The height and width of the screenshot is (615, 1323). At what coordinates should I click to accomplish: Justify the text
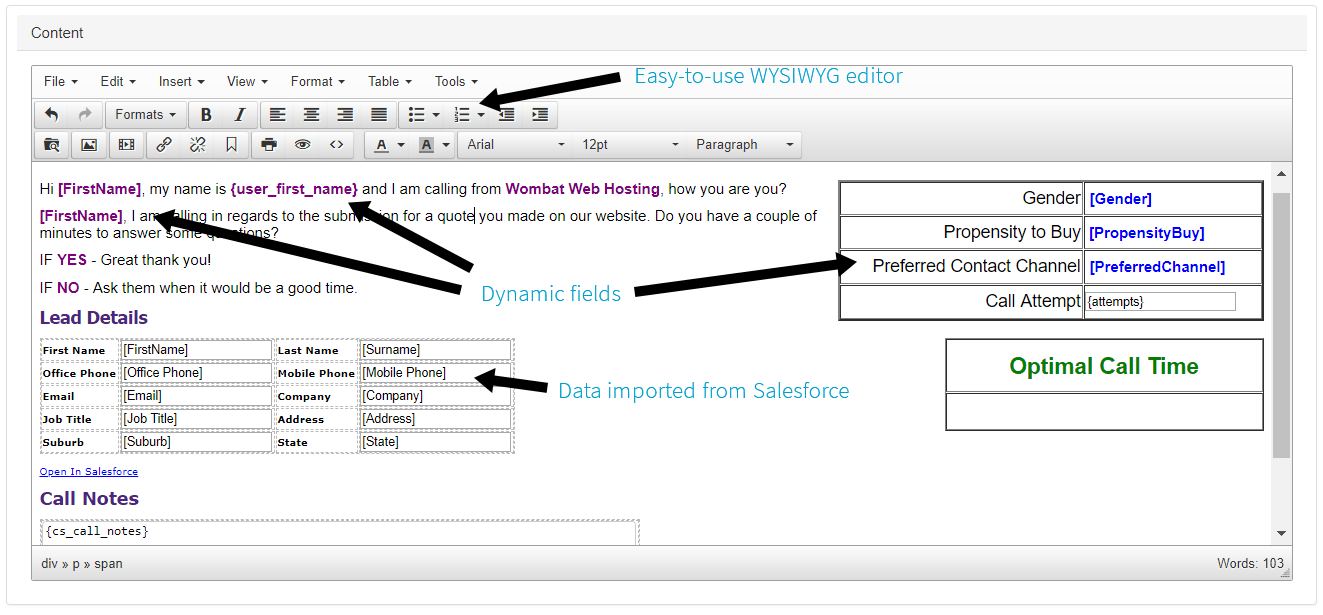pyautogui.click(x=379, y=115)
